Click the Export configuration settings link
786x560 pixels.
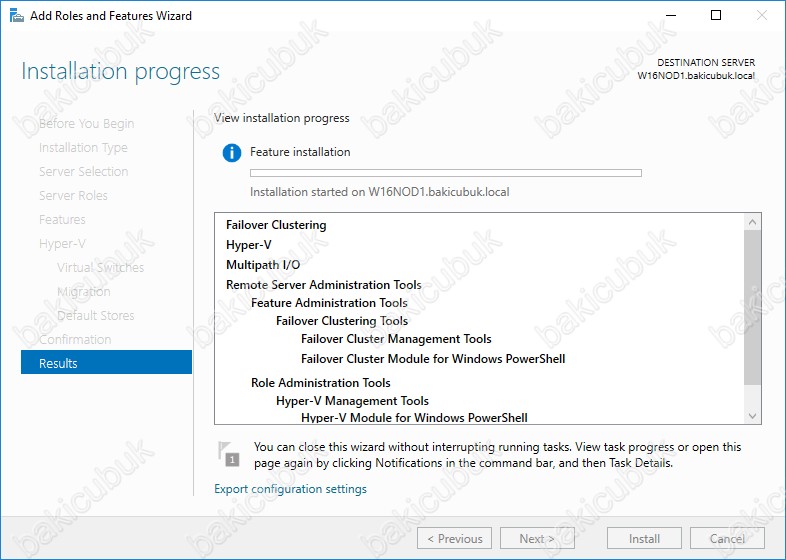point(290,489)
